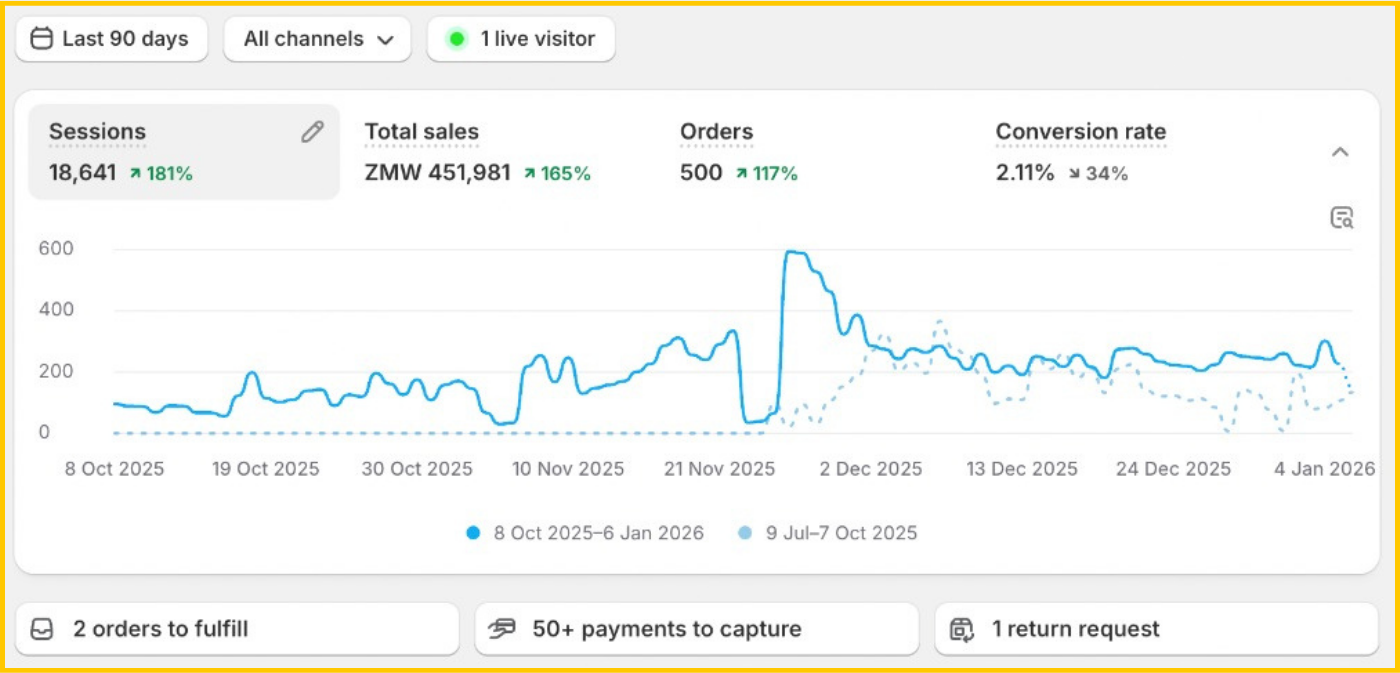This screenshot has height=673, width=1400.
Task: Open the chart report explore icon
Action: pyautogui.click(x=1341, y=218)
